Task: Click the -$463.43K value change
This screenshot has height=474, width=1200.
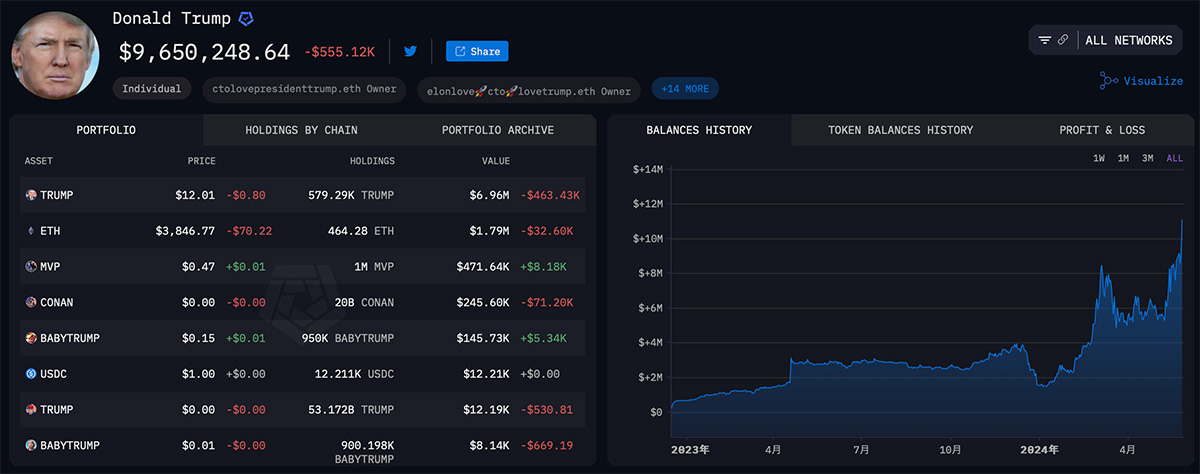Action: [x=550, y=195]
